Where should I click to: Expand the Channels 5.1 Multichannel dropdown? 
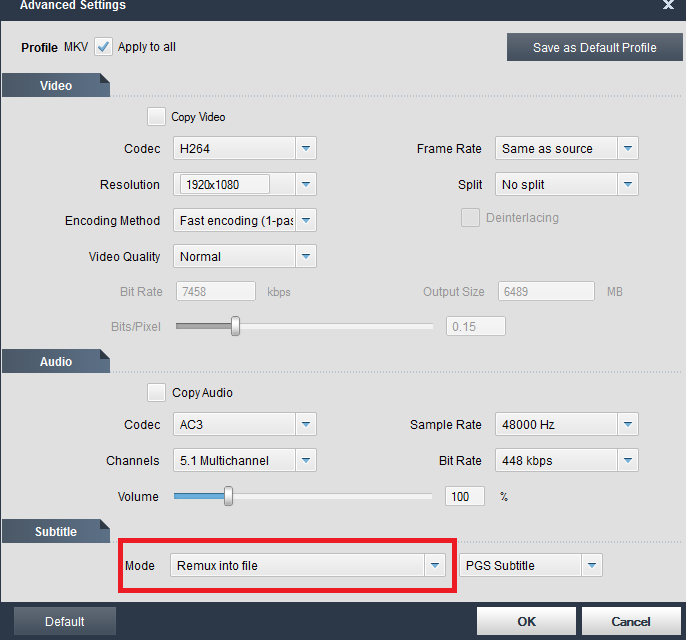[x=306, y=460]
